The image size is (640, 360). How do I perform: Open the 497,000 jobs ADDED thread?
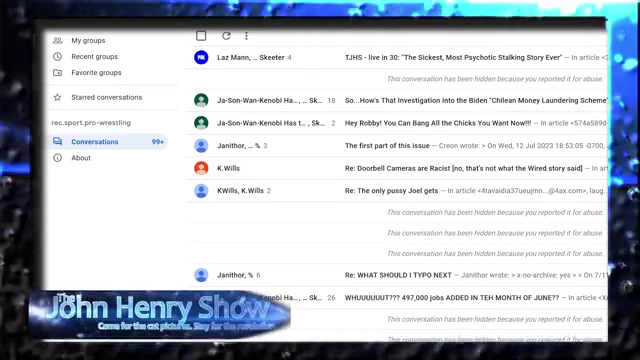pyautogui.click(x=452, y=298)
